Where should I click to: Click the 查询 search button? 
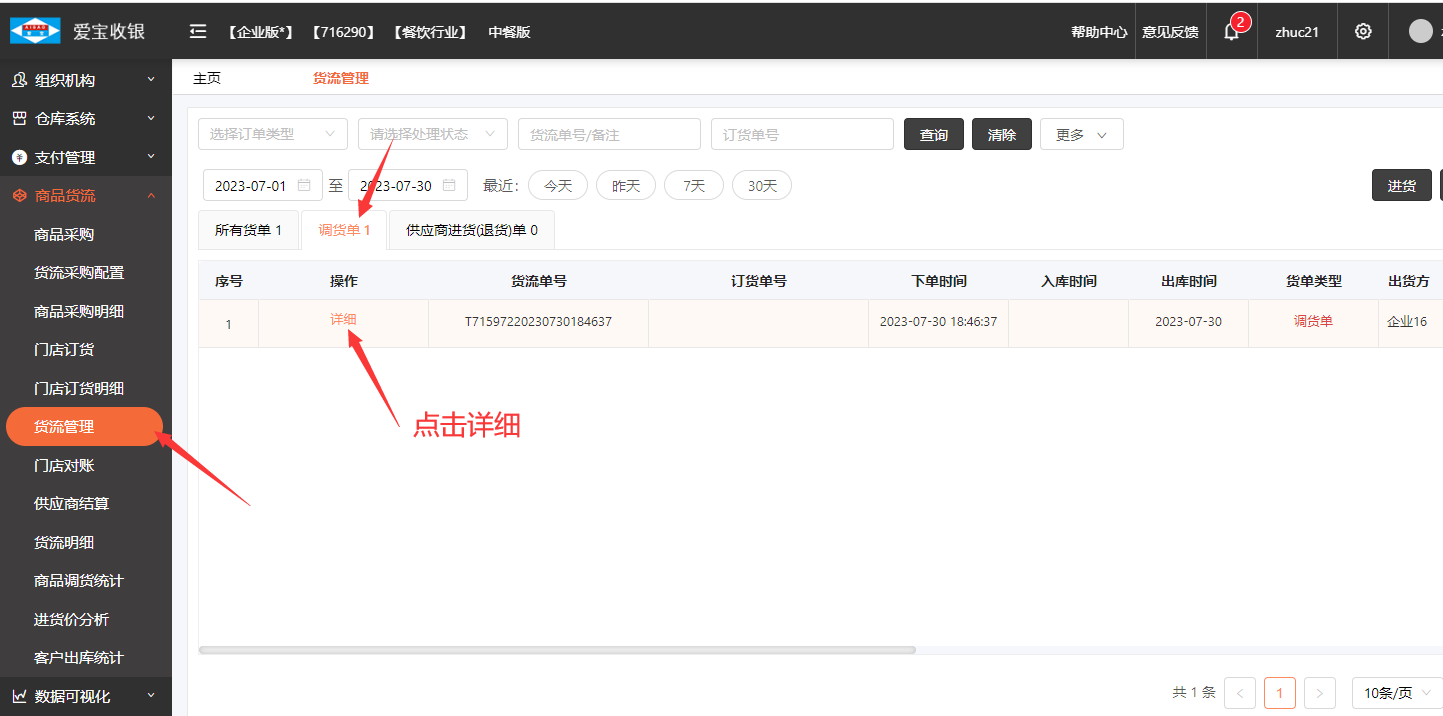point(933,135)
